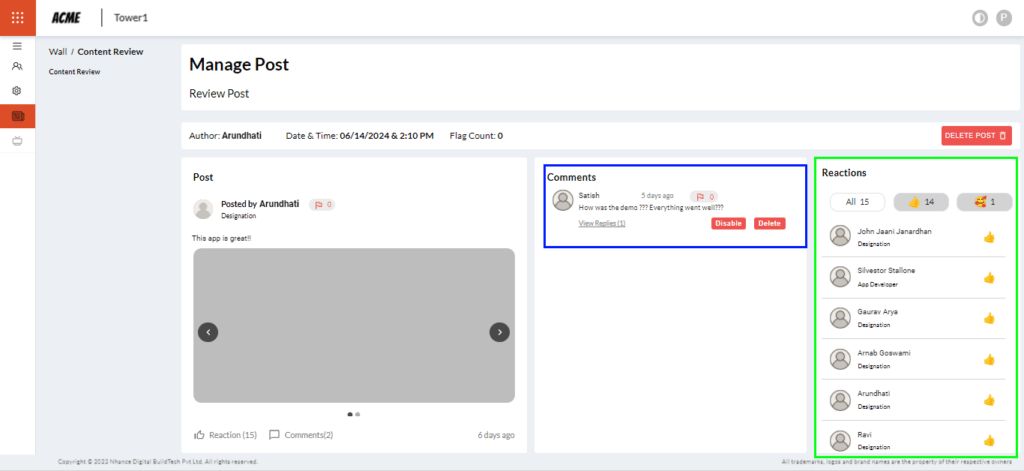Filter reactions by All 15
The width and height of the screenshot is (1024, 471).
[x=857, y=202]
